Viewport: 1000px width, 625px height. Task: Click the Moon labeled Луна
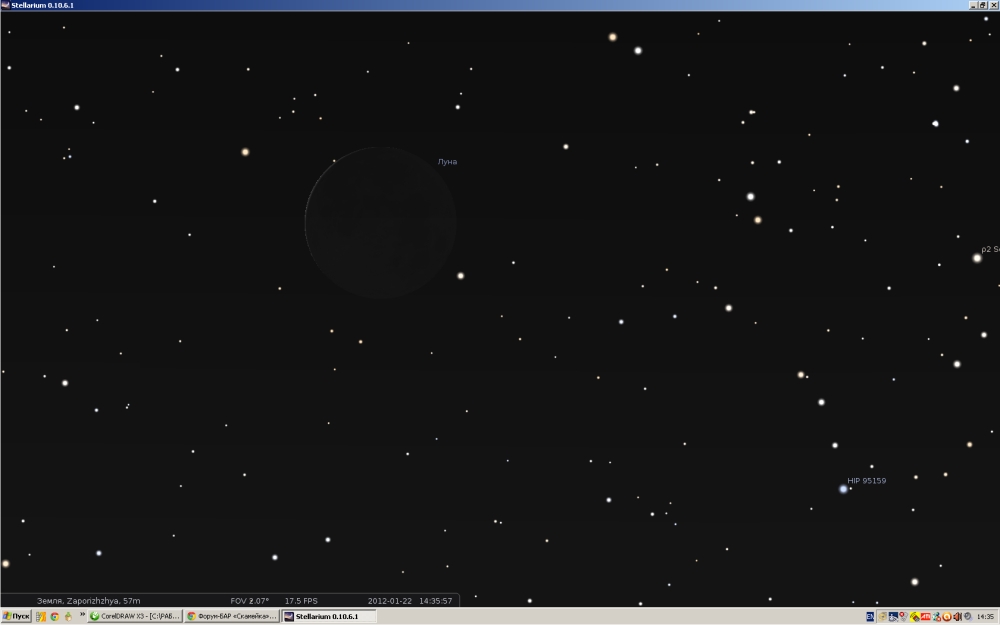click(381, 222)
